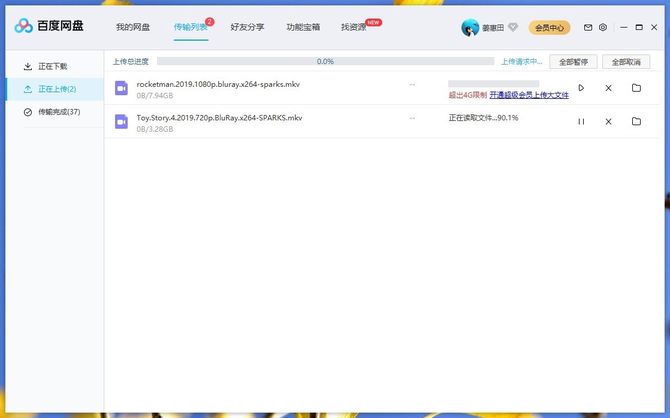
Task: Cancel the Toy Story upload with X icon
Action: tap(608, 122)
